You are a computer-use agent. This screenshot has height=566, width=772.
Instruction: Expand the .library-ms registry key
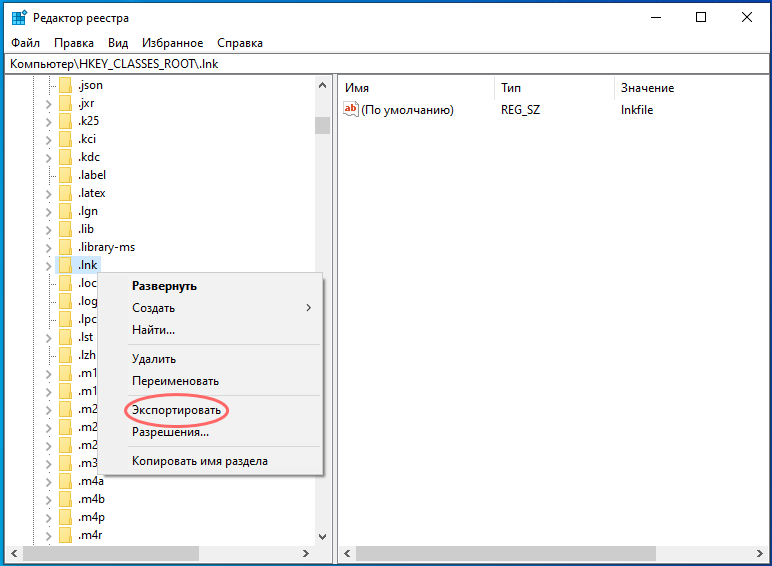click(48, 248)
